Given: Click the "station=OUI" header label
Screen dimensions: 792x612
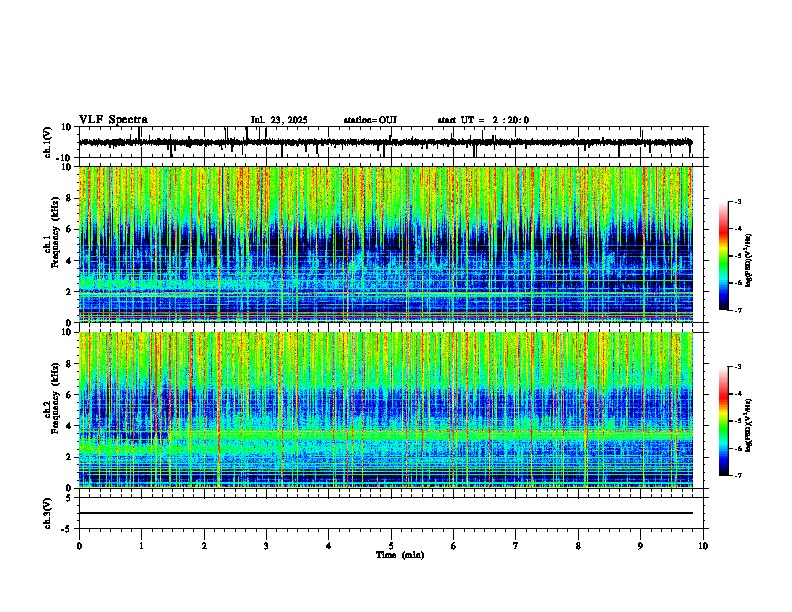Looking at the screenshot, I should tap(370, 120).
